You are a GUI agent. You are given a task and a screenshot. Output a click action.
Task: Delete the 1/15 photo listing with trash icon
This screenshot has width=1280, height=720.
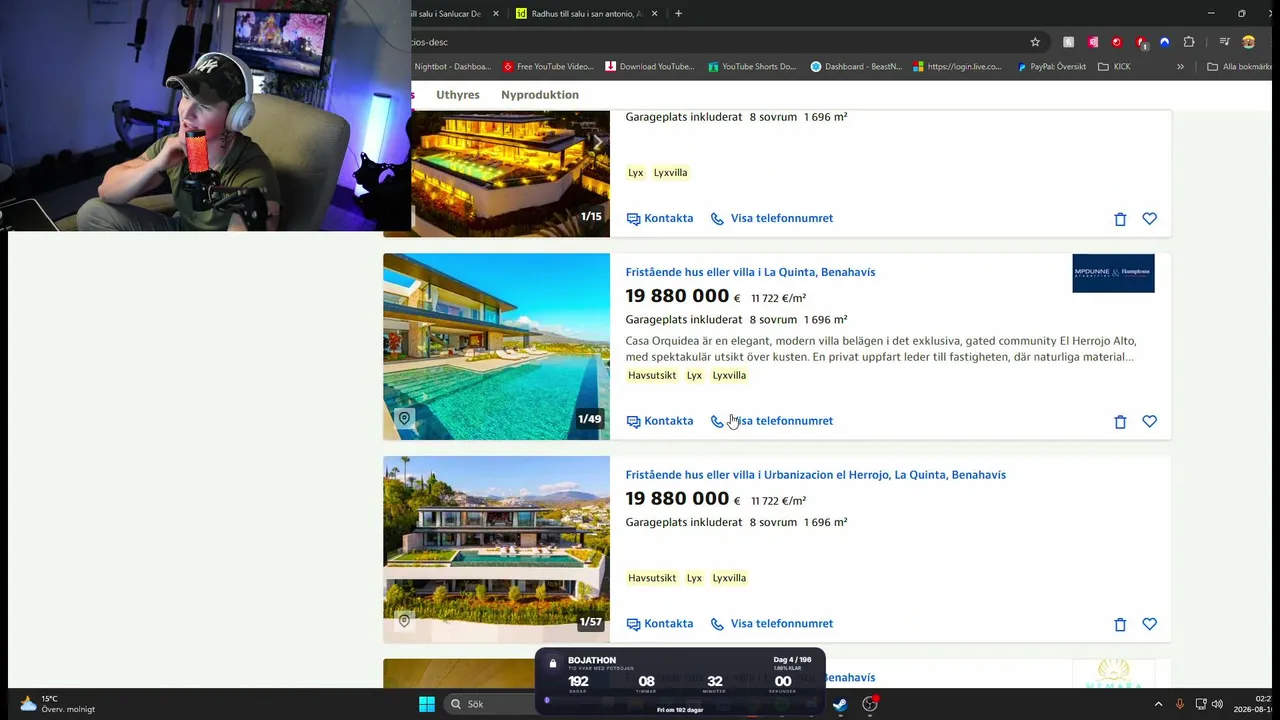point(1120,219)
